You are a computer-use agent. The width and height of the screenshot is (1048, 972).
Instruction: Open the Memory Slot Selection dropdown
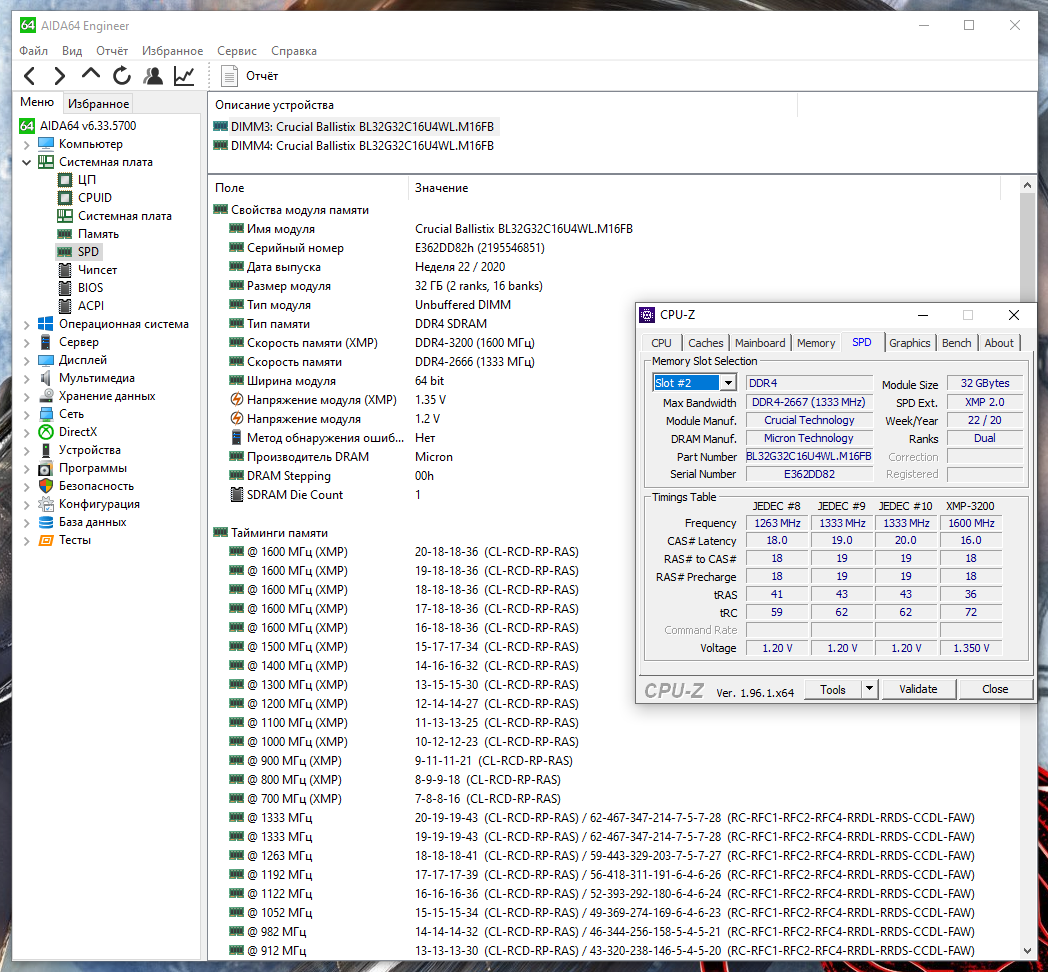coord(727,383)
